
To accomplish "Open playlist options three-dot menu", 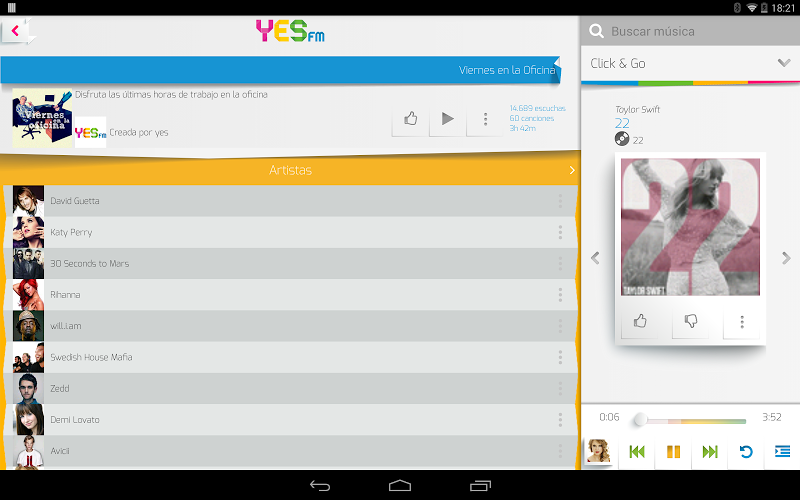I will 485,119.
